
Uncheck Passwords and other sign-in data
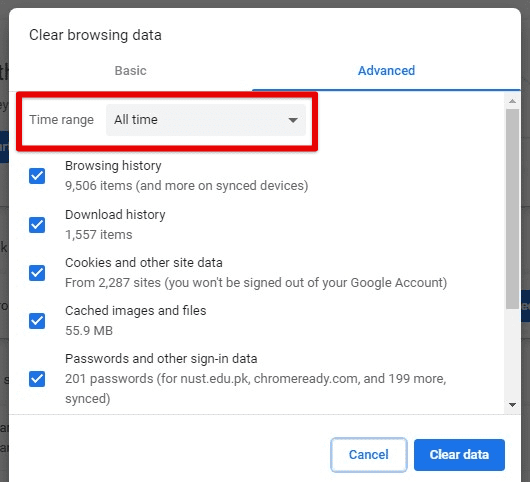(x=37, y=379)
